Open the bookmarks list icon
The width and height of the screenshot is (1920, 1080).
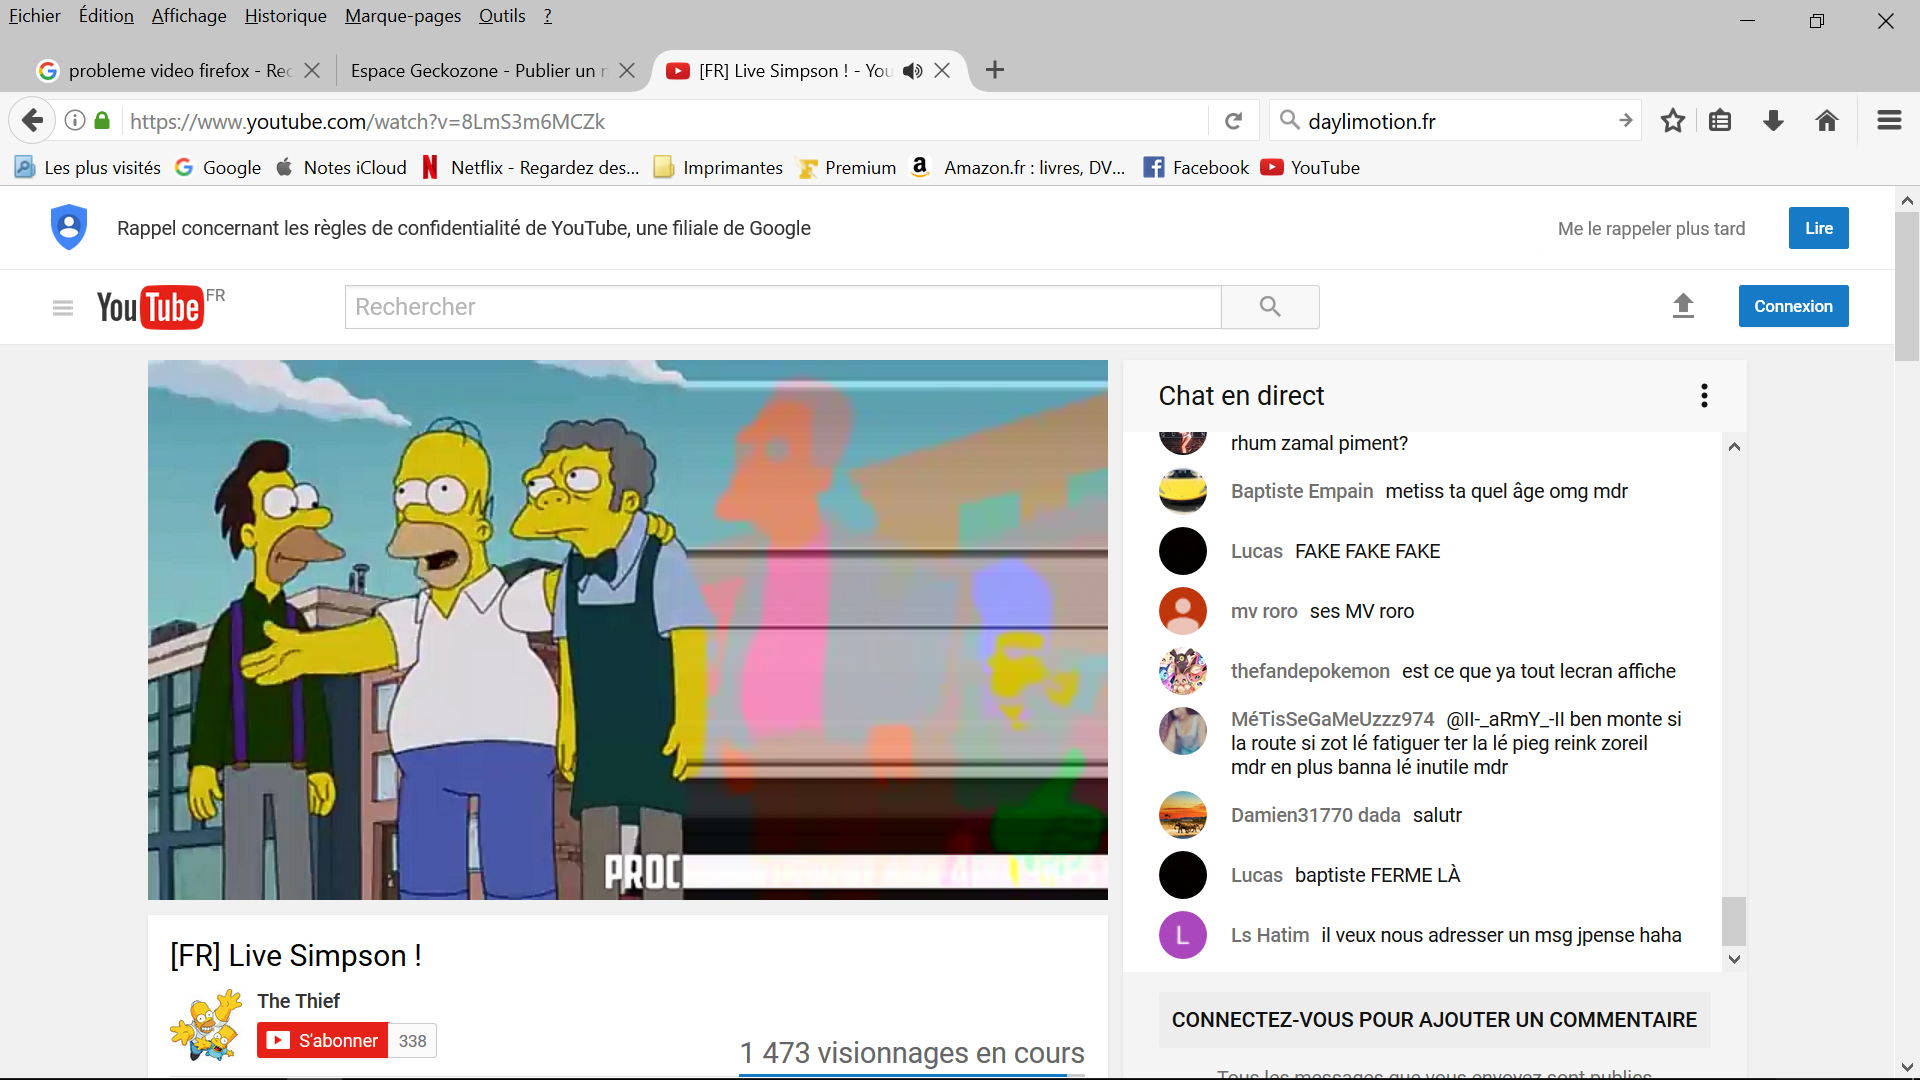click(x=1720, y=121)
